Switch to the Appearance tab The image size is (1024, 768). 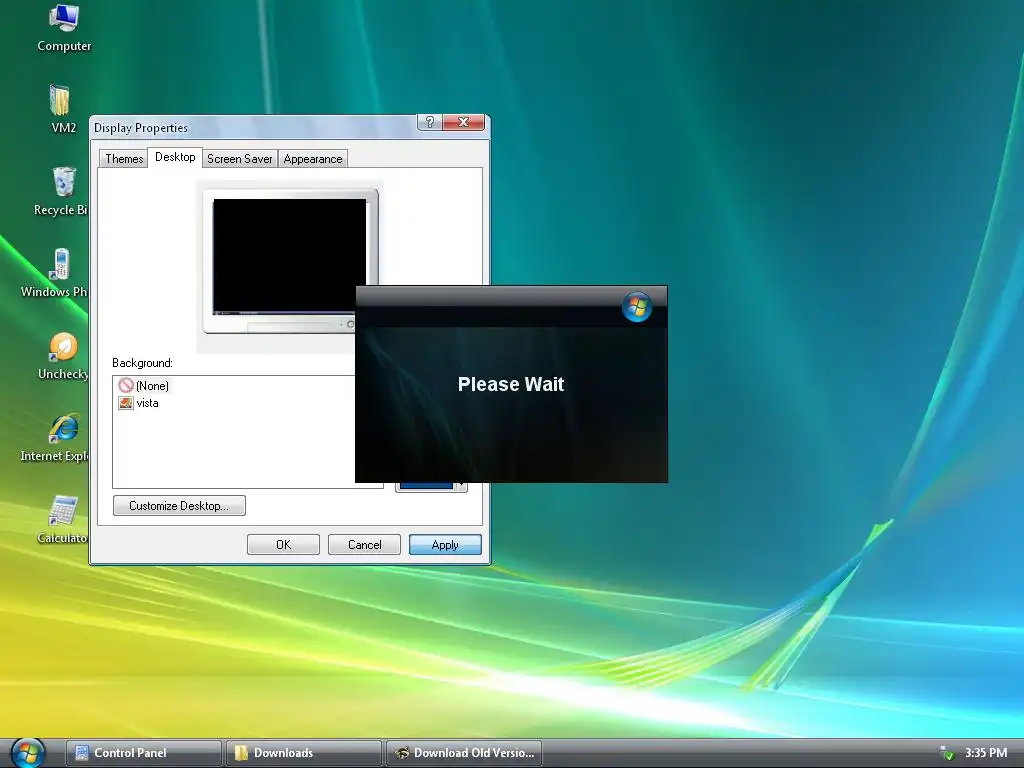pyautogui.click(x=313, y=159)
